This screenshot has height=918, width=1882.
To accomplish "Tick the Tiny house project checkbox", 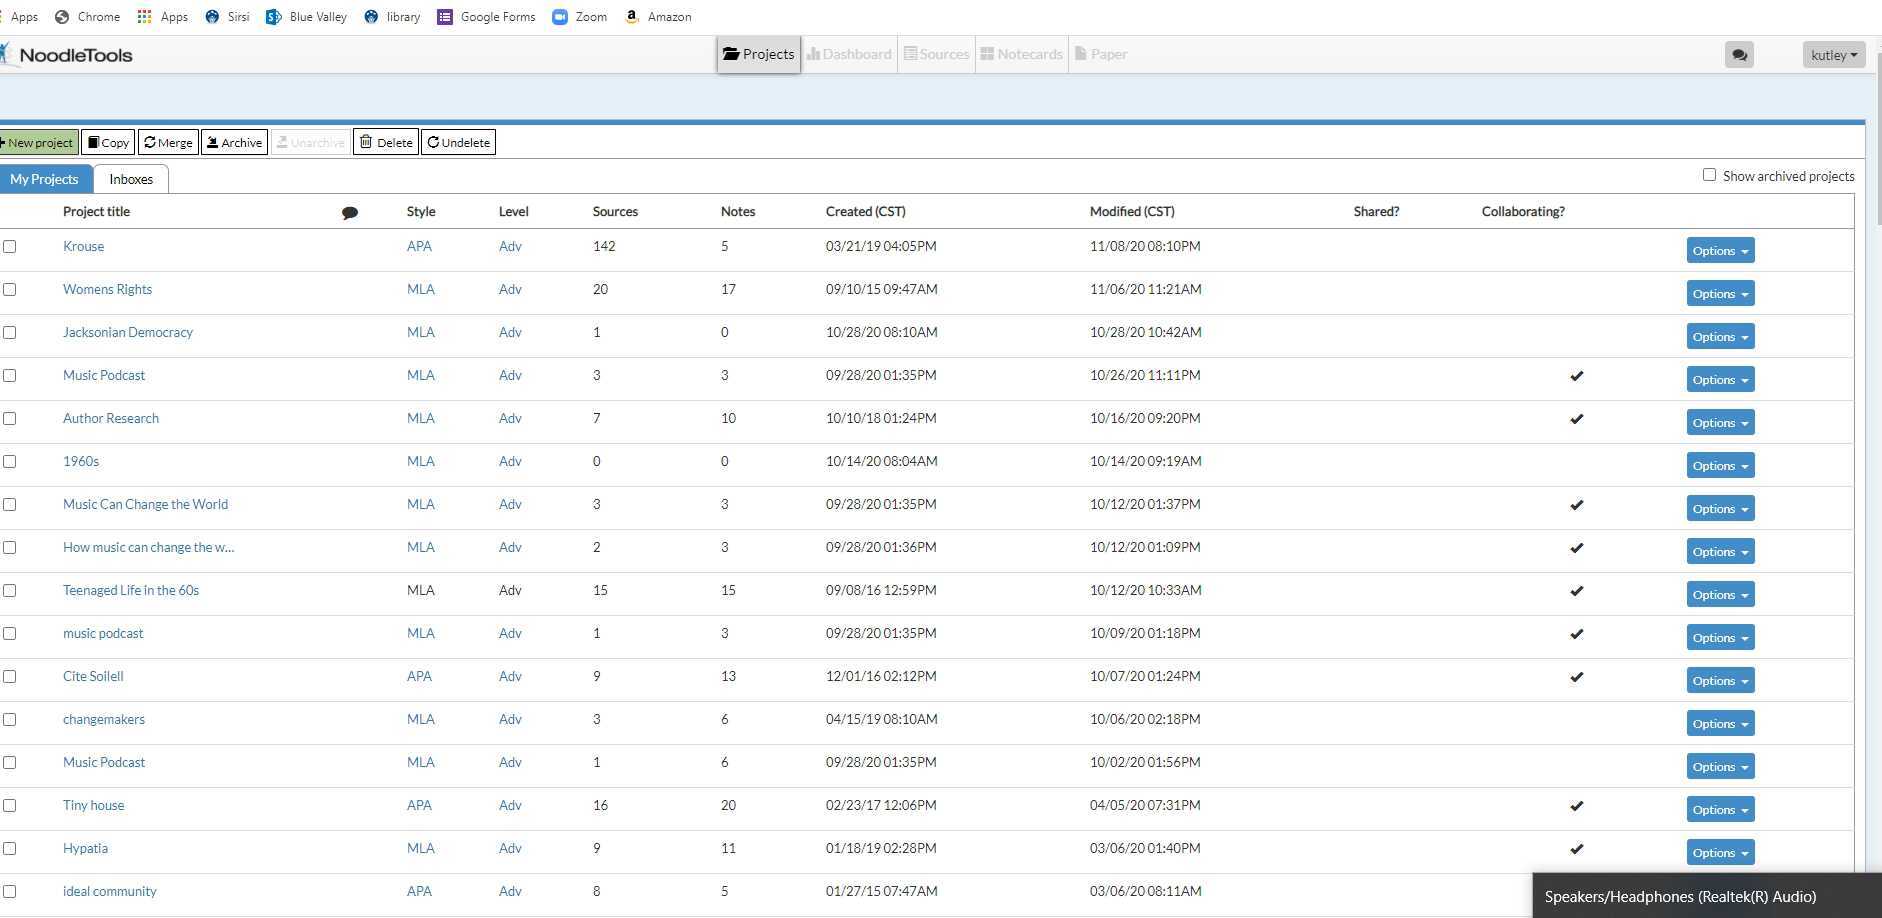I will [10, 805].
